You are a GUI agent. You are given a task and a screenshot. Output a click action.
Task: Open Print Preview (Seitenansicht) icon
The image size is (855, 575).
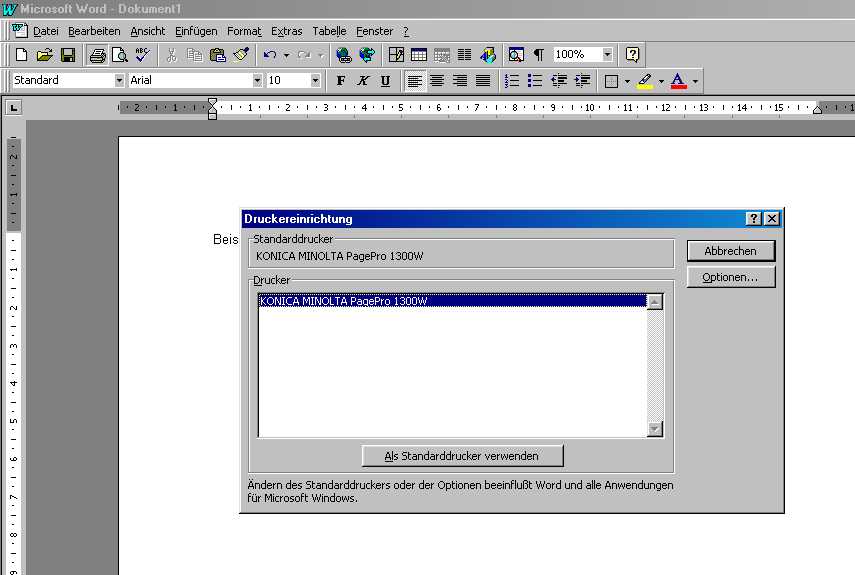(x=119, y=55)
